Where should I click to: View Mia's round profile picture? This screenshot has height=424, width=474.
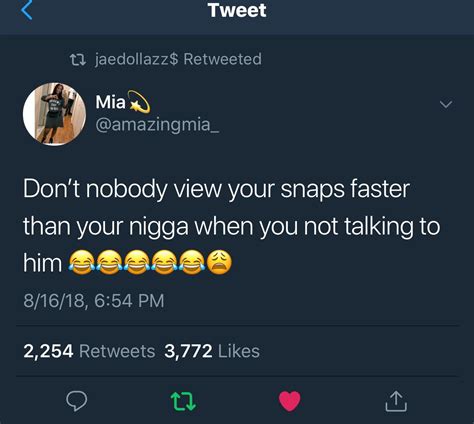tap(54, 114)
